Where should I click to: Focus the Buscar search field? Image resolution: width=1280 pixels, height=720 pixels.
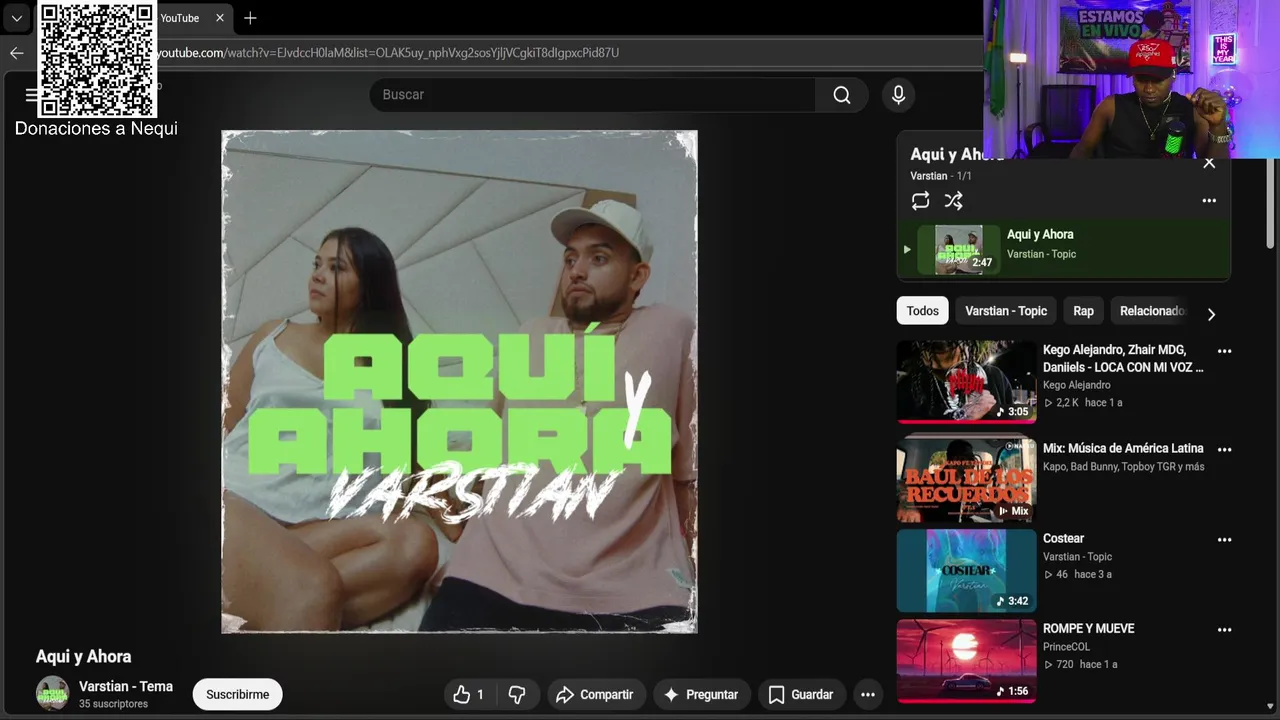click(x=592, y=94)
